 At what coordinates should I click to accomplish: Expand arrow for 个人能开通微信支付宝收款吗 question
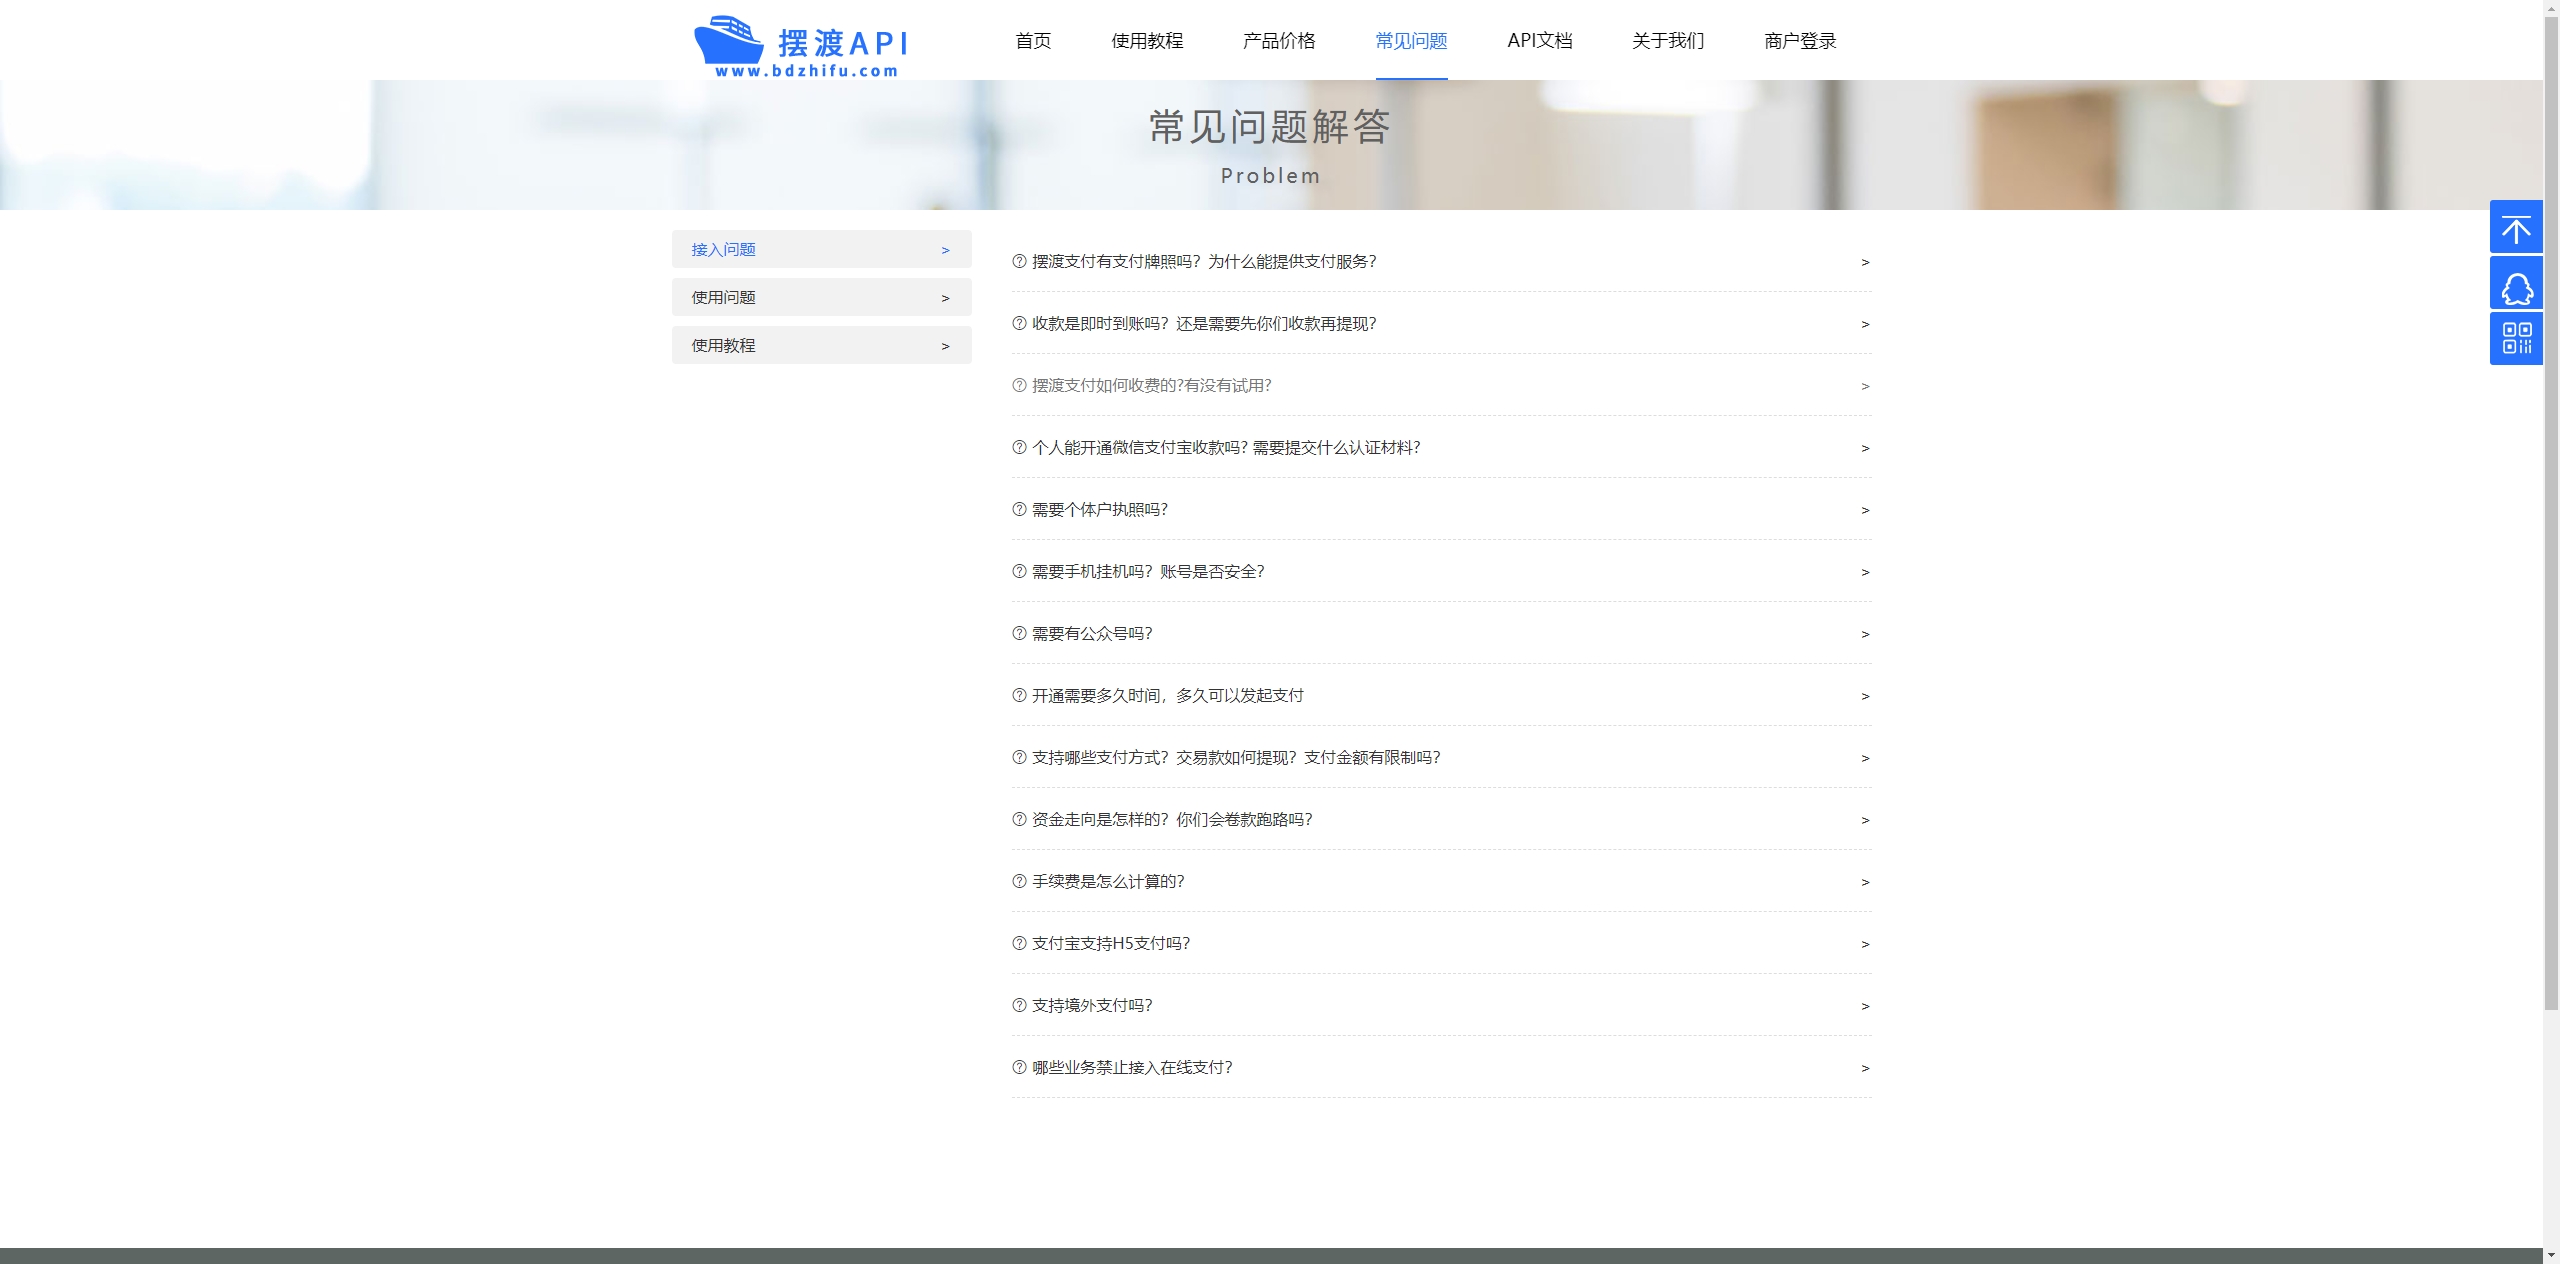click(x=1865, y=448)
